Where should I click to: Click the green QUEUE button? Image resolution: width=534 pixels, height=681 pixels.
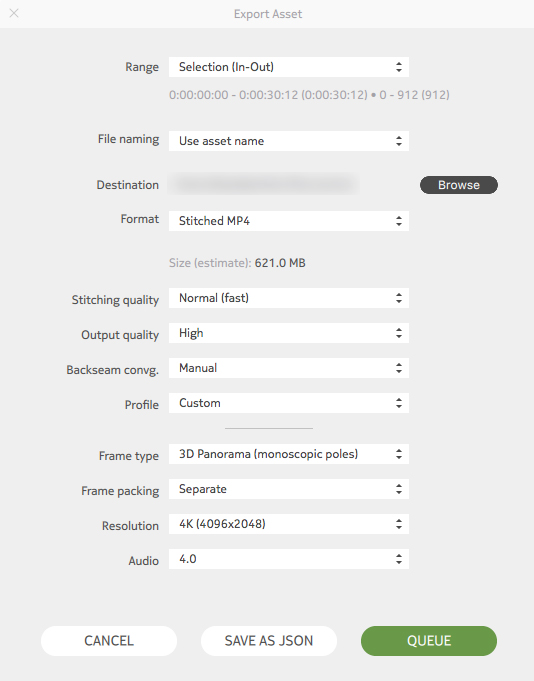click(429, 641)
